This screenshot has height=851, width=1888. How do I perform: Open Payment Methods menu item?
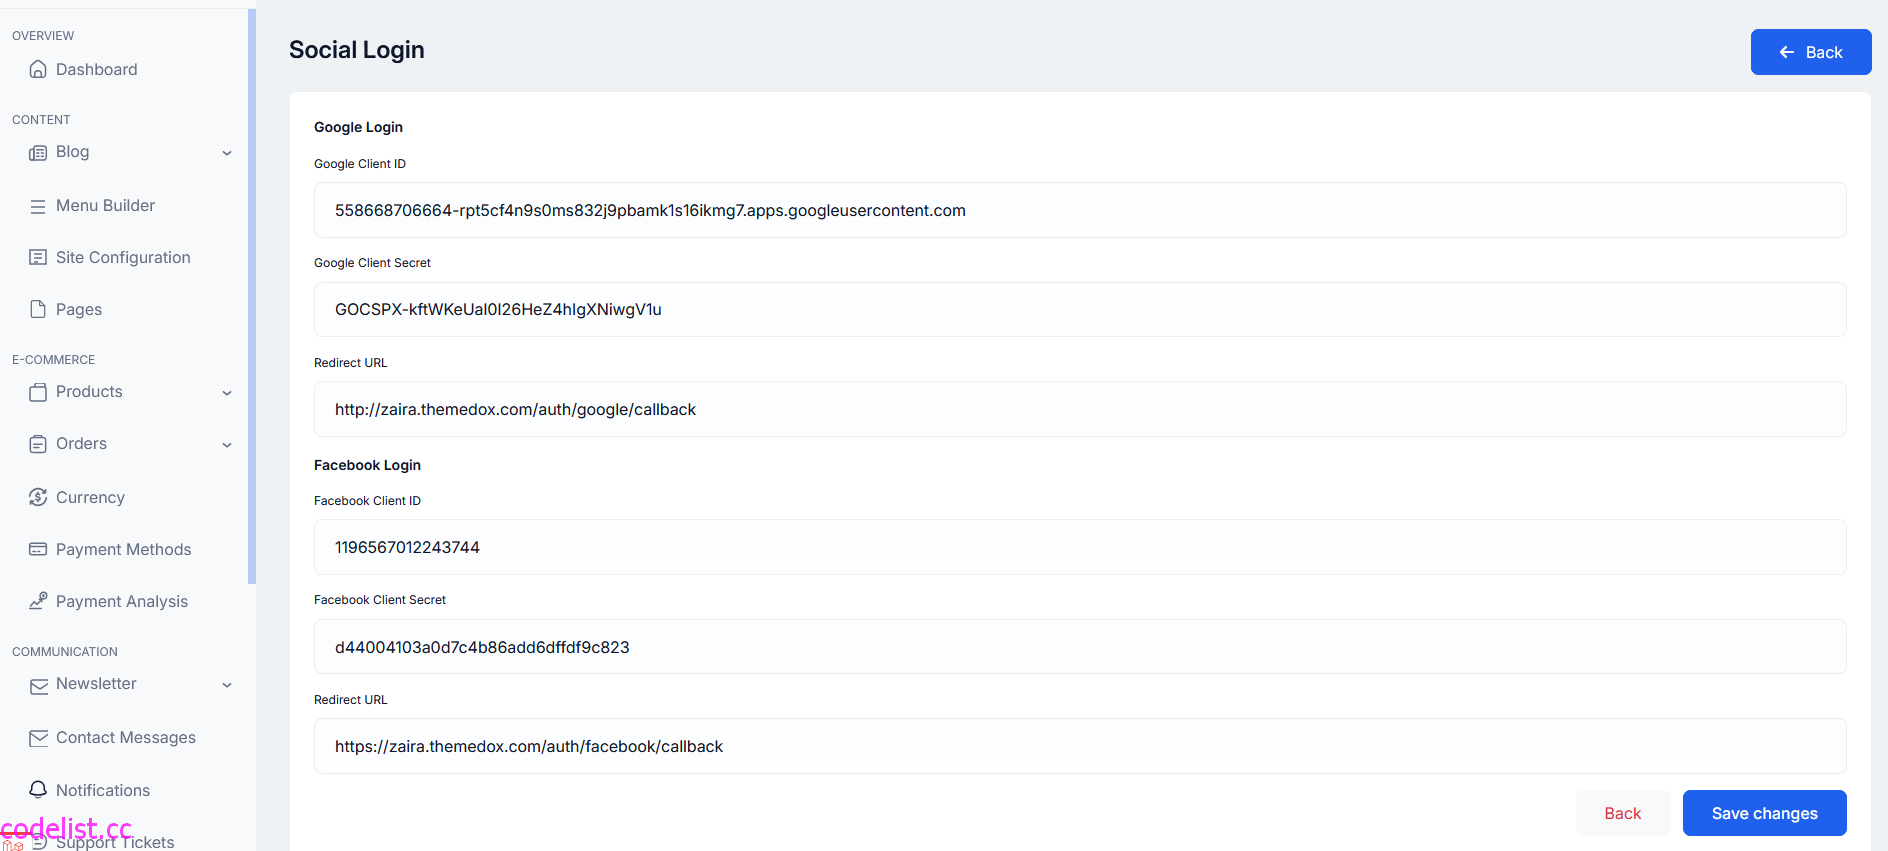coord(123,549)
